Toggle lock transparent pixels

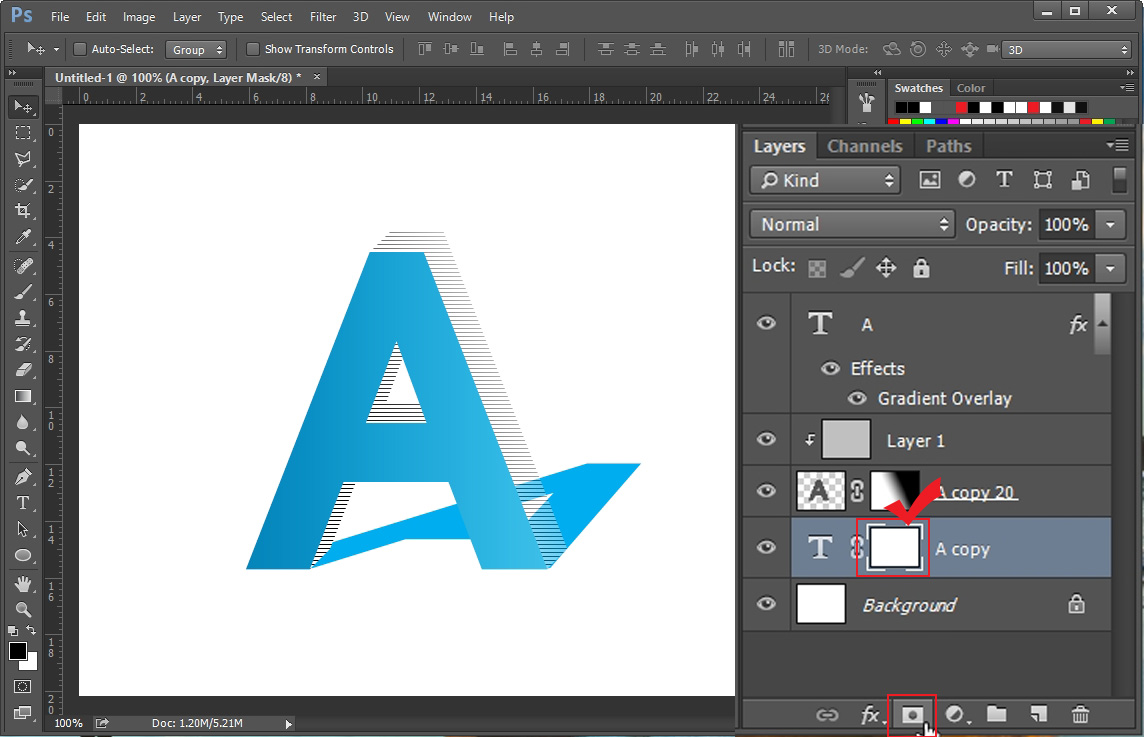(817, 269)
